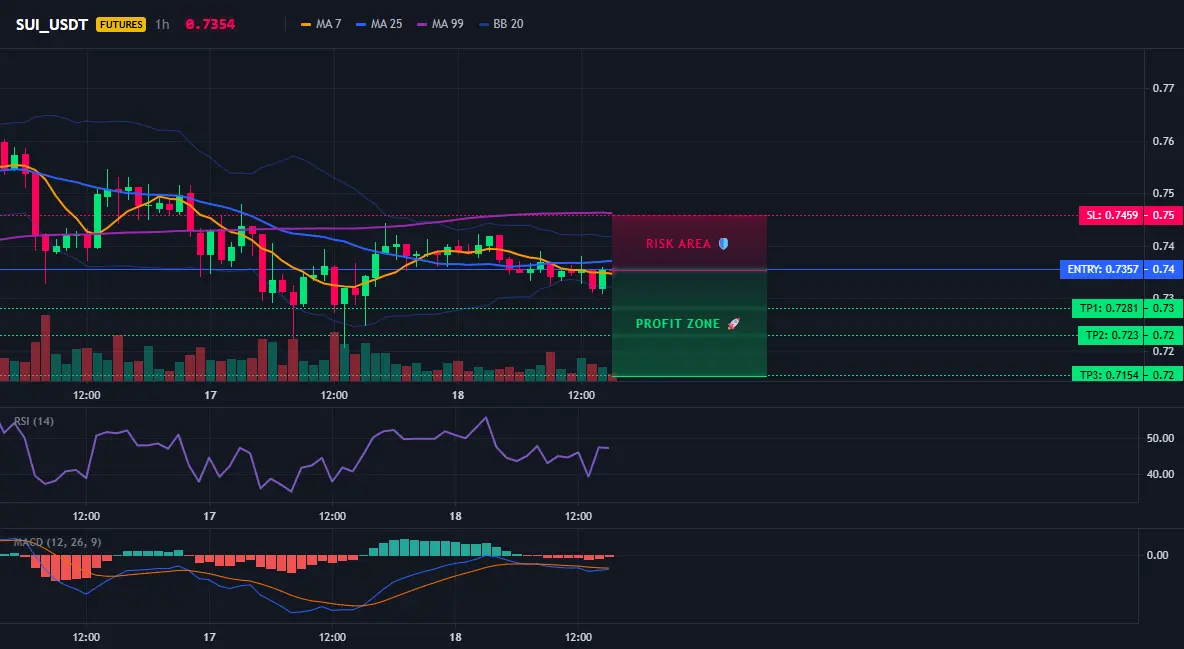Click the RISK AREA text
Image resolution: width=1184 pixels, height=649 pixels.
[678, 244]
